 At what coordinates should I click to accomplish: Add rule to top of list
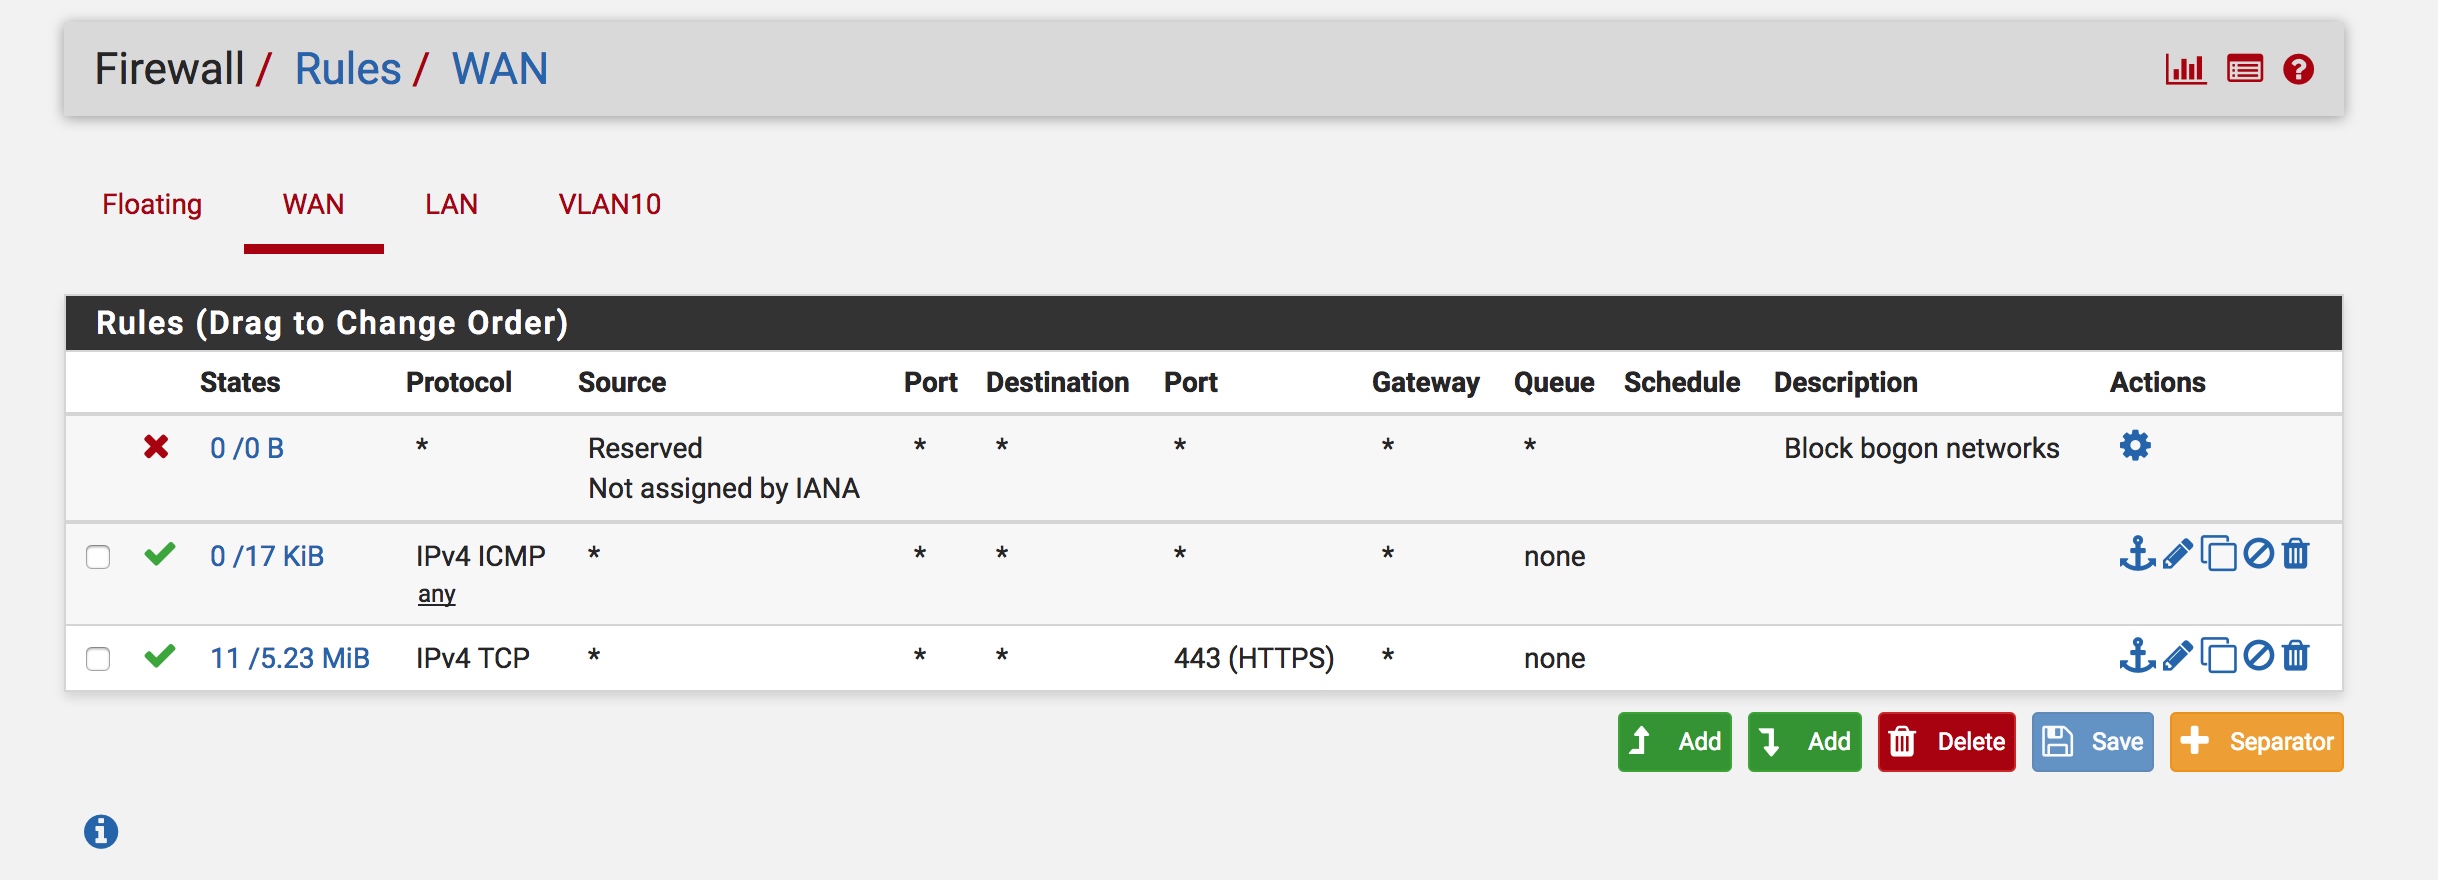click(x=1674, y=742)
